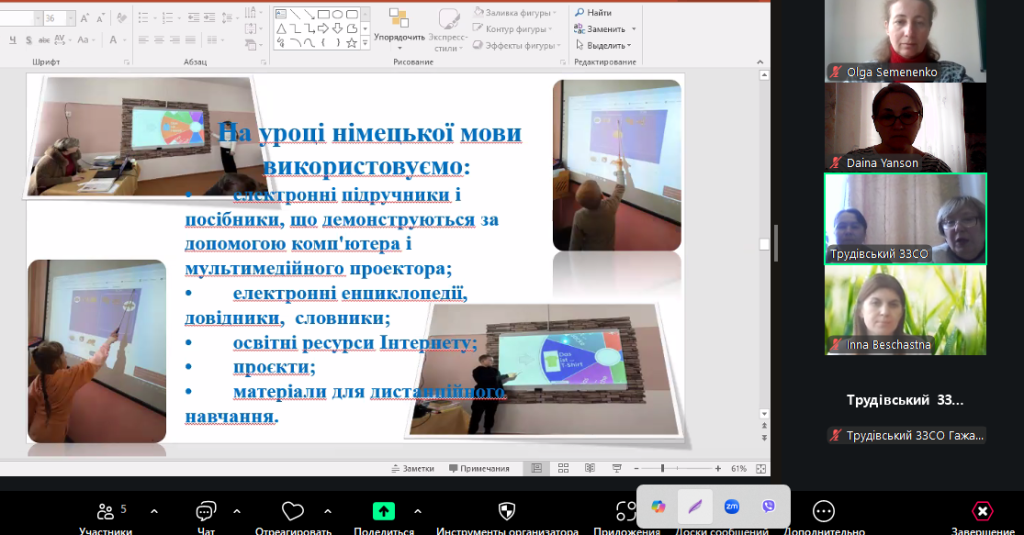1024x535 pixels.
Task: Expand arrow next to Participants
Action: (x=154, y=511)
